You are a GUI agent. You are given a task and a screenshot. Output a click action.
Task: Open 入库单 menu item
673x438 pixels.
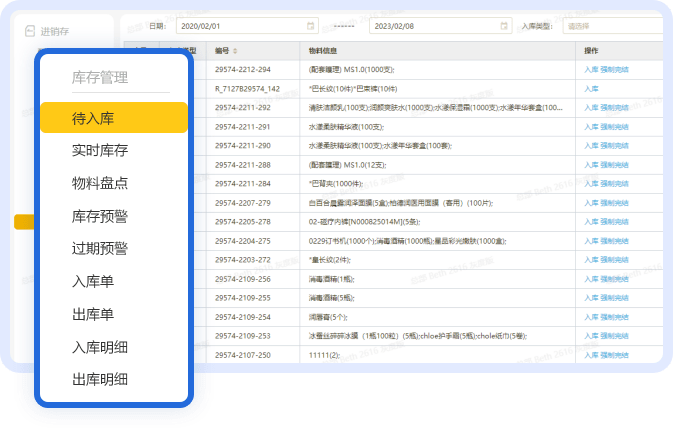point(93,281)
